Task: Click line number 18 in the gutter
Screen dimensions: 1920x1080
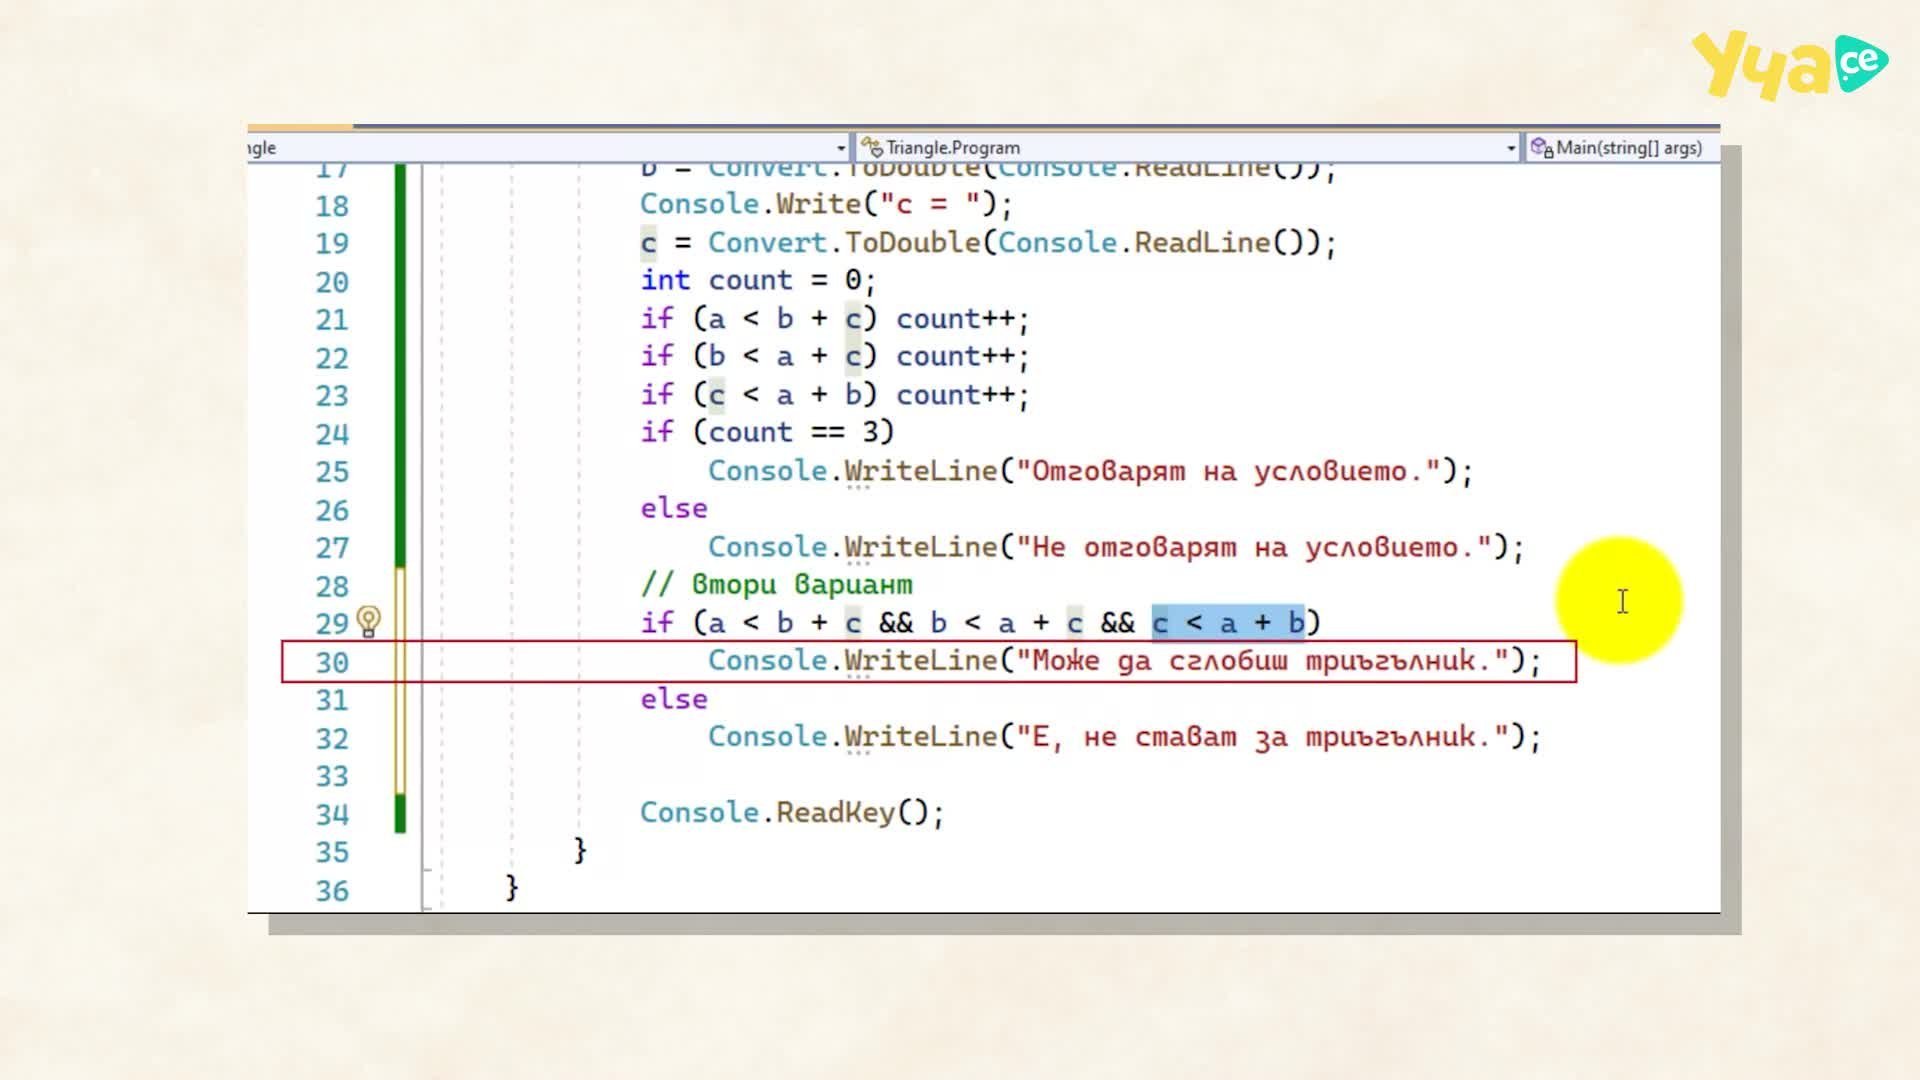Action: (332, 206)
